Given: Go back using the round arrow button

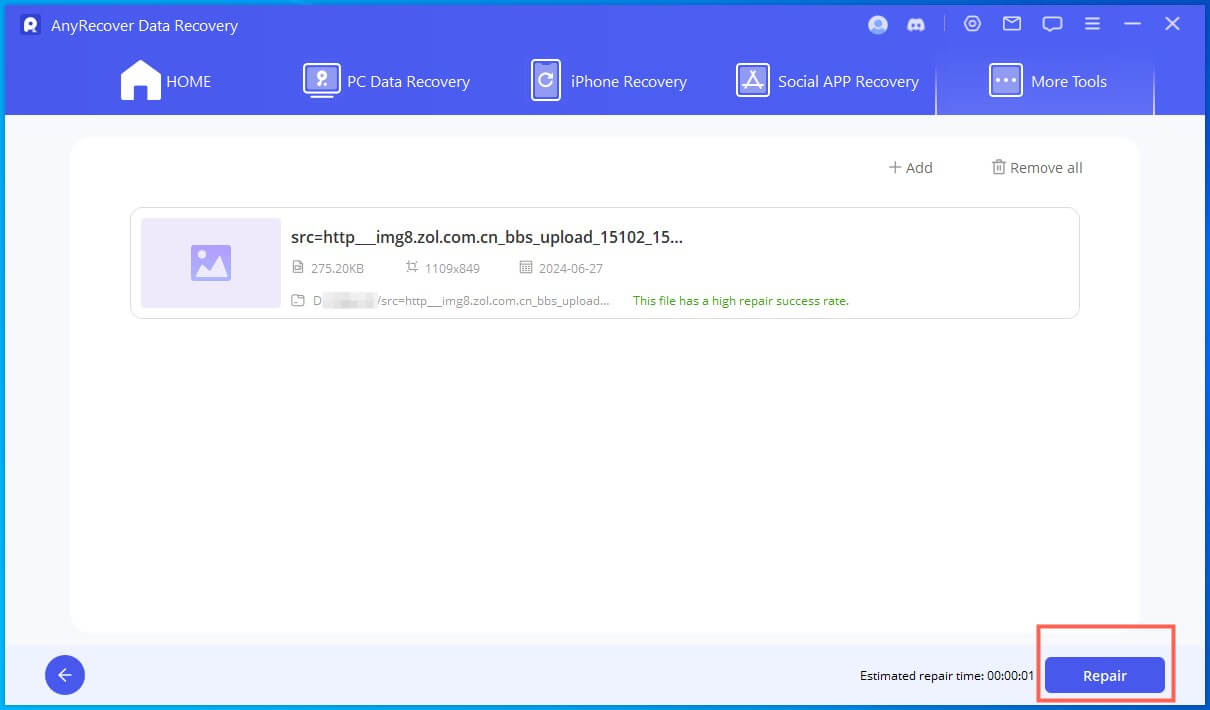Looking at the screenshot, I should (x=65, y=675).
